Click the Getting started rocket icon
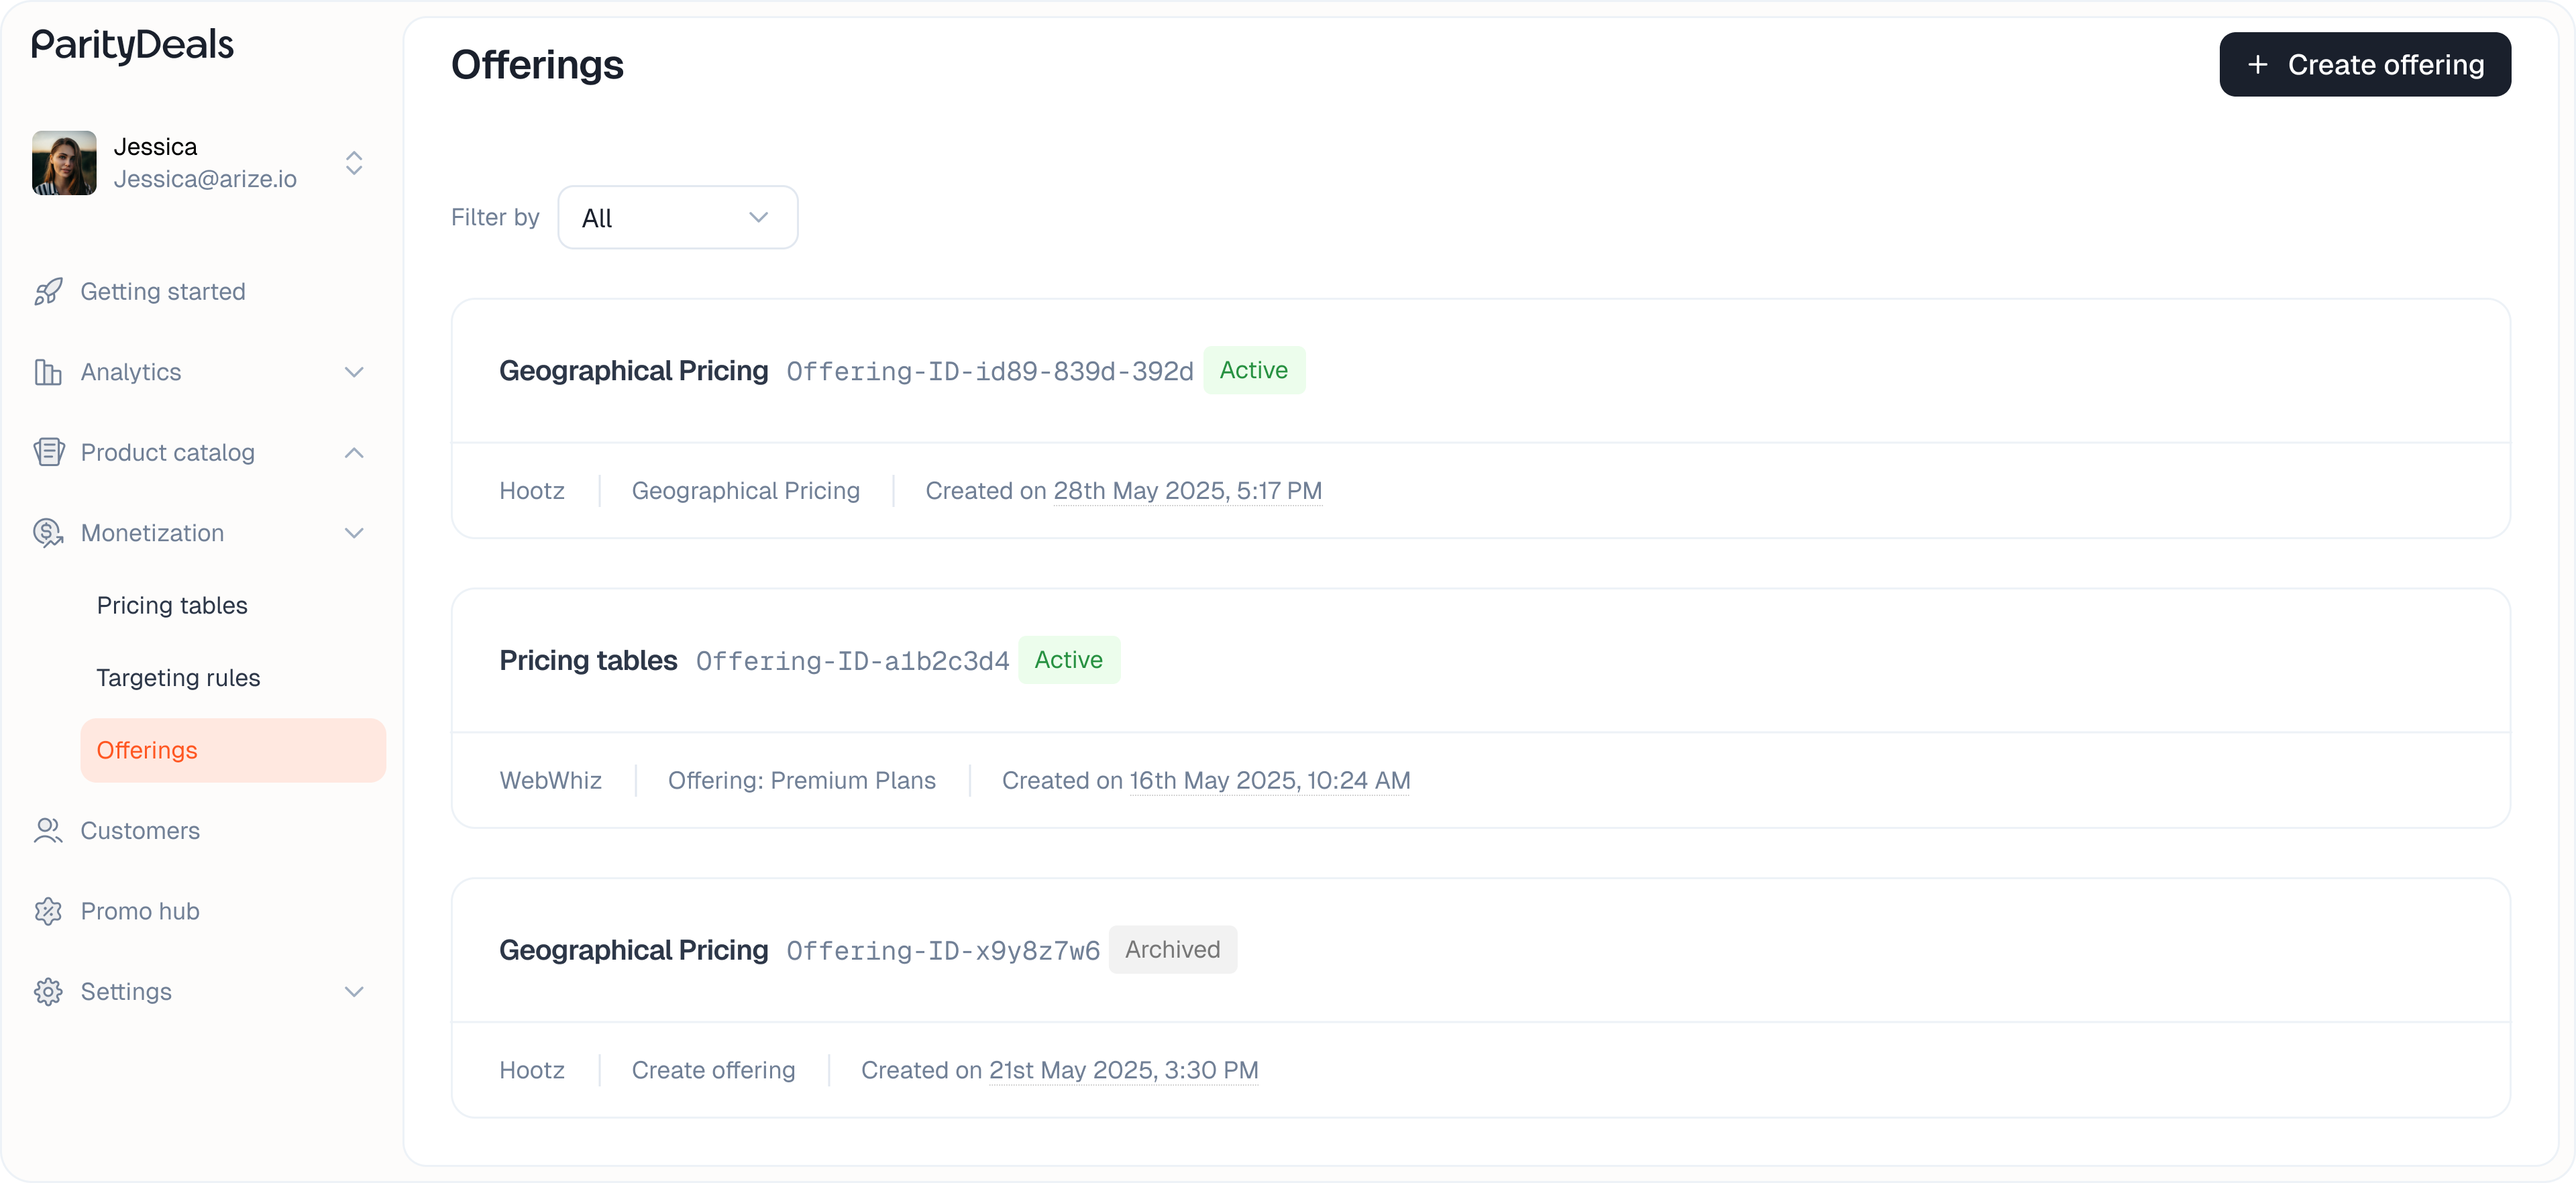 [x=48, y=291]
